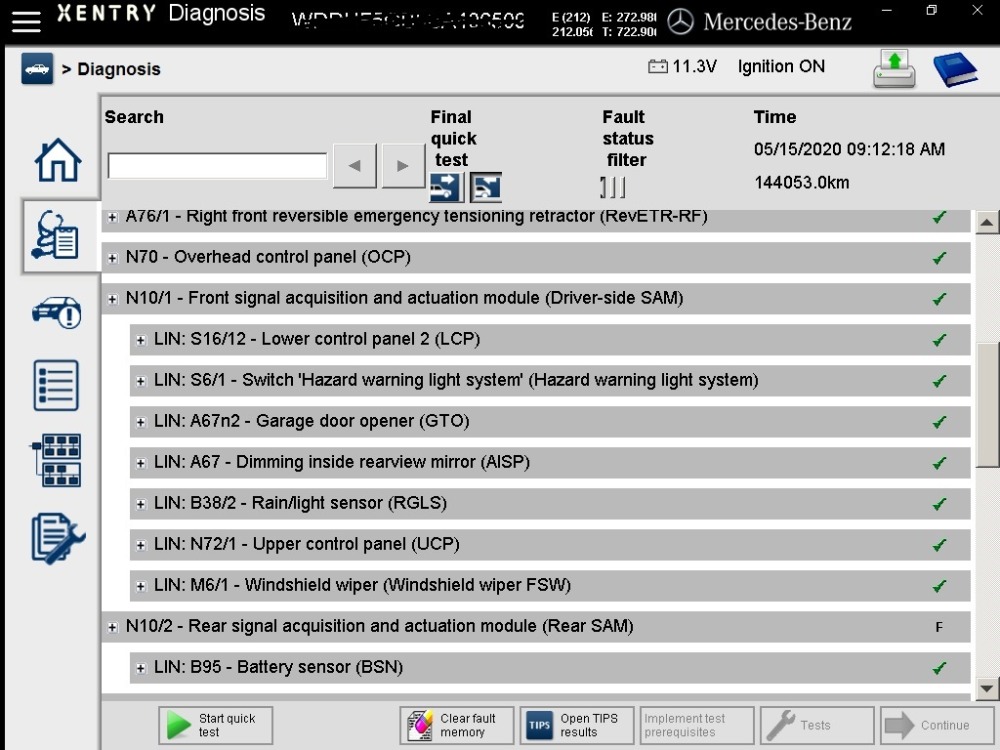Click green checkmark of Rain/light sensor row
1000x750 pixels.
tap(939, 504)
